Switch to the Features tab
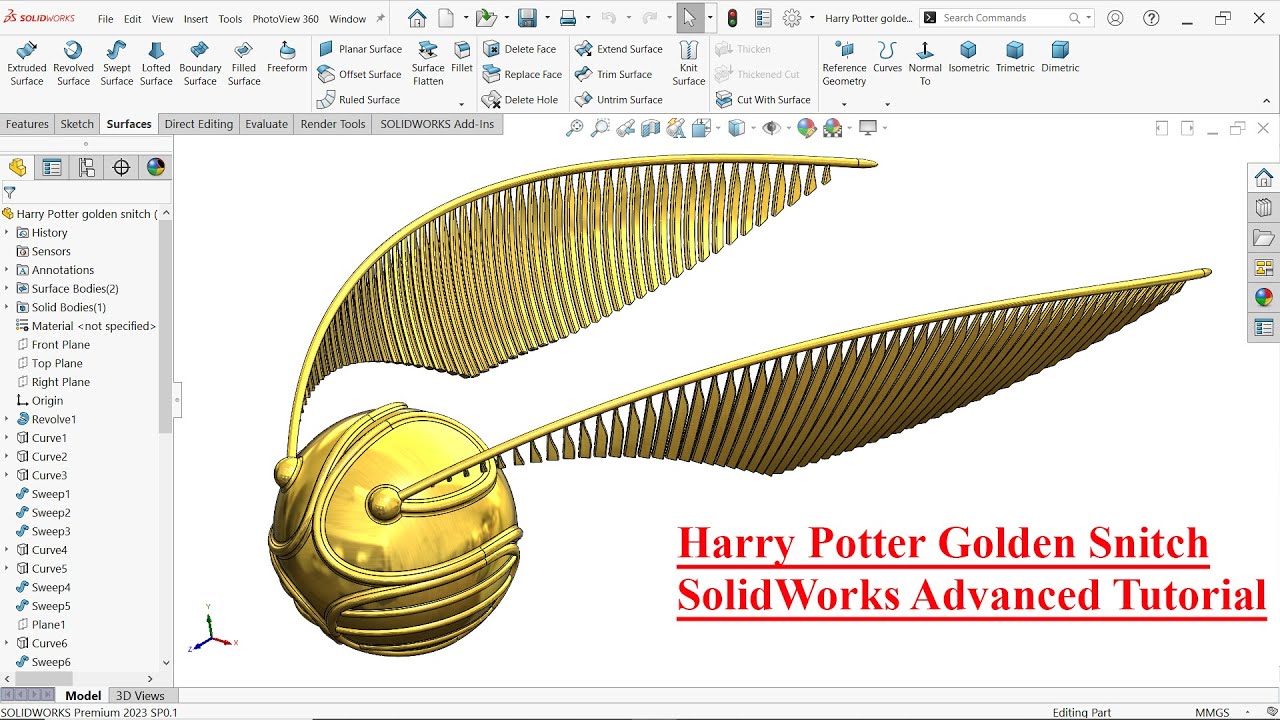This screenshot has height=720, width=1280. (27, 124)
